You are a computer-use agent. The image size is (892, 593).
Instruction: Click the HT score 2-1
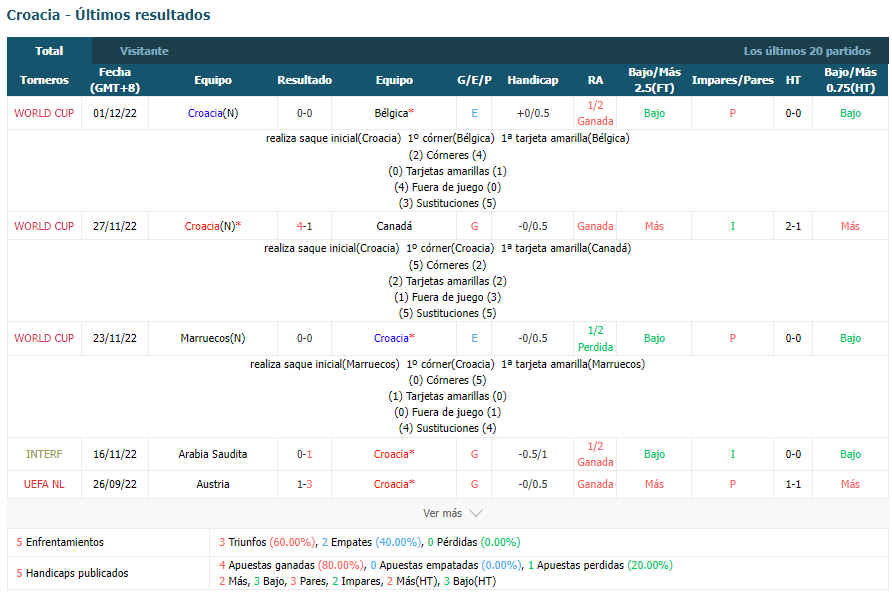793,226
